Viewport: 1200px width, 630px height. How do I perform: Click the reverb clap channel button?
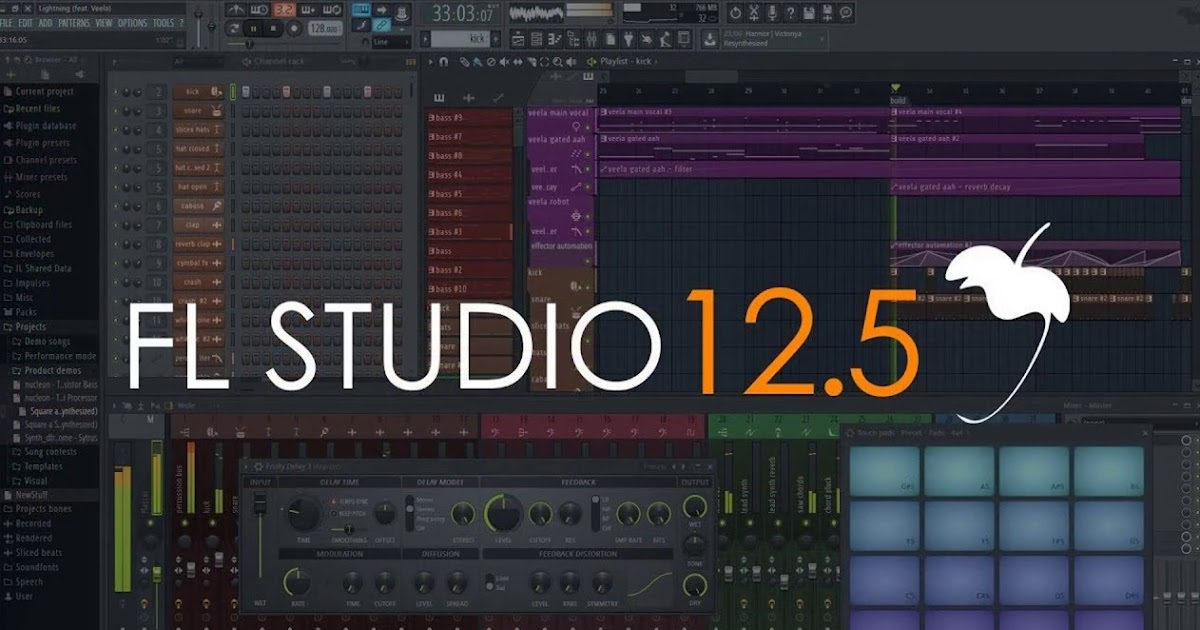(x=198, y=244)
